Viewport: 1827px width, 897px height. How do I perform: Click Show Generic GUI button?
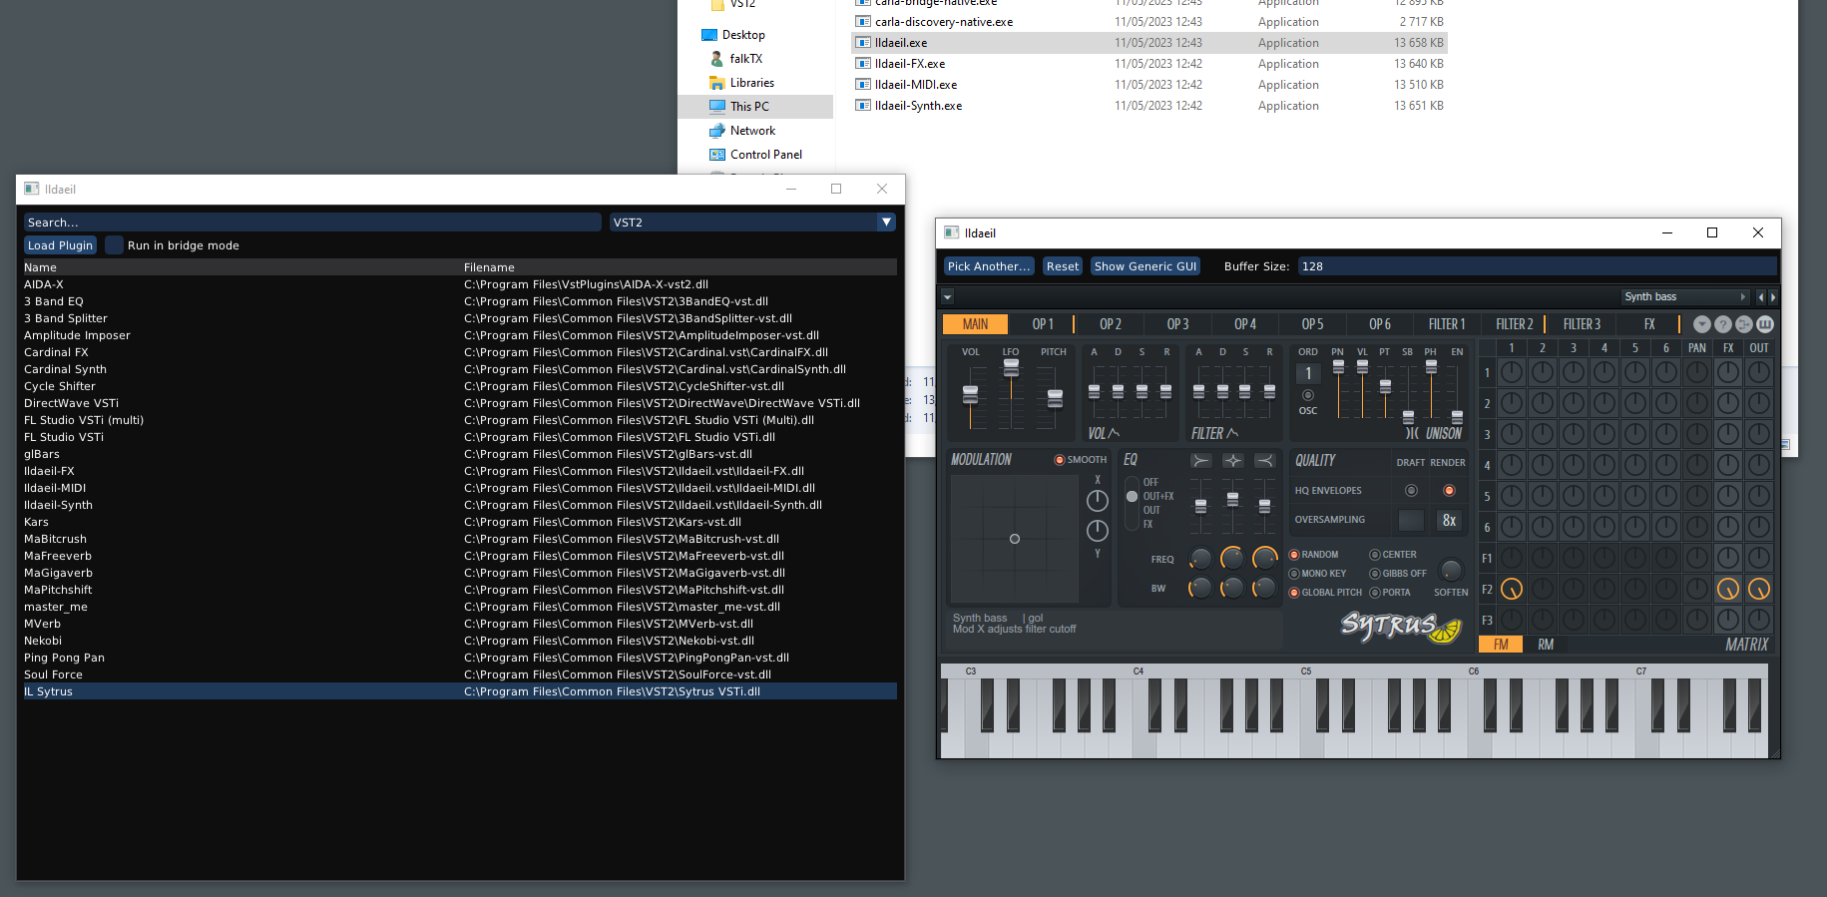coord(1145,266)
